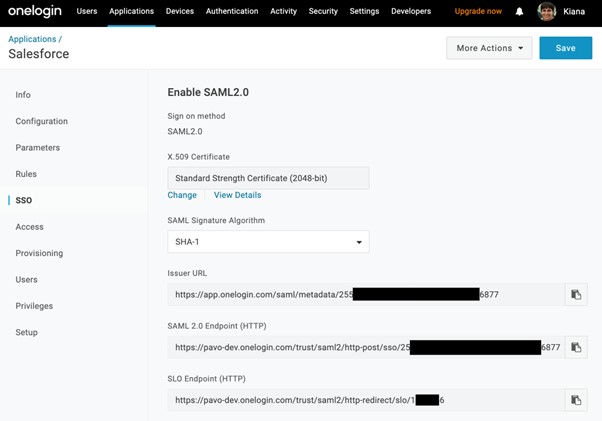Viewport: 602px width, 421px height.
Task: Click View Details certificate link
Action: (237, 195)
